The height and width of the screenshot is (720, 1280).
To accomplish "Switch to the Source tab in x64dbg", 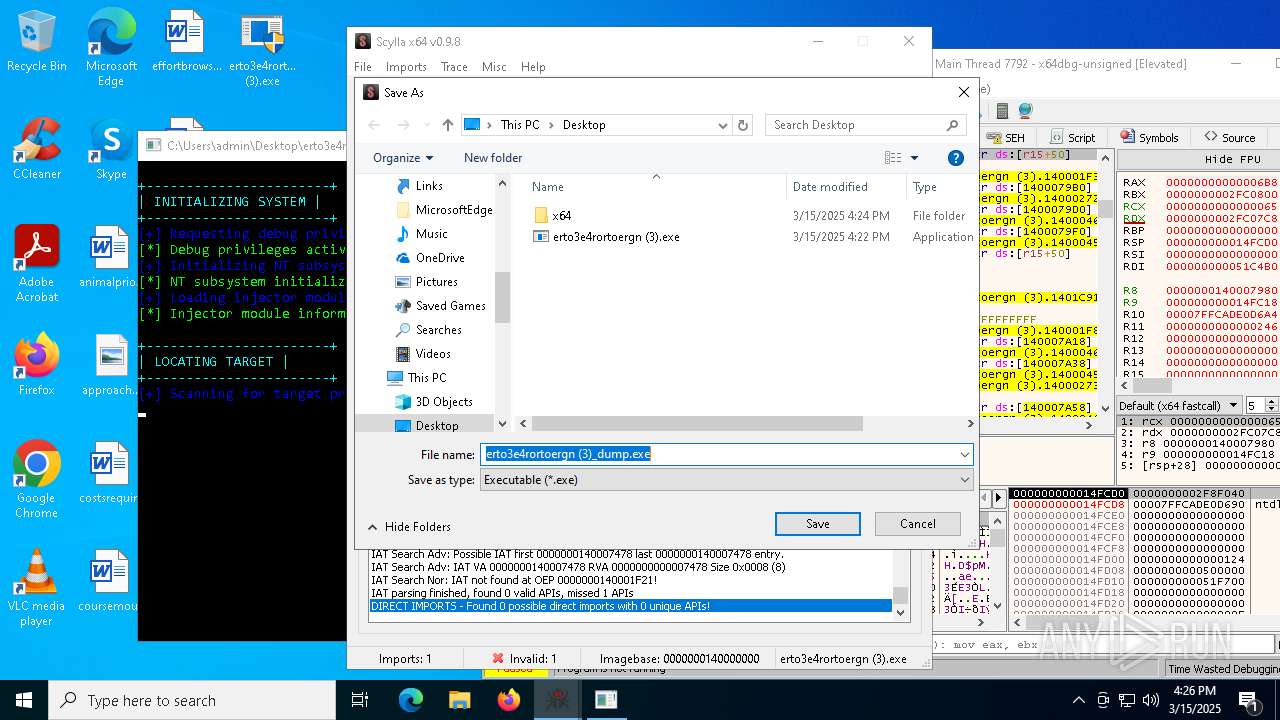I will [1229, 138].
